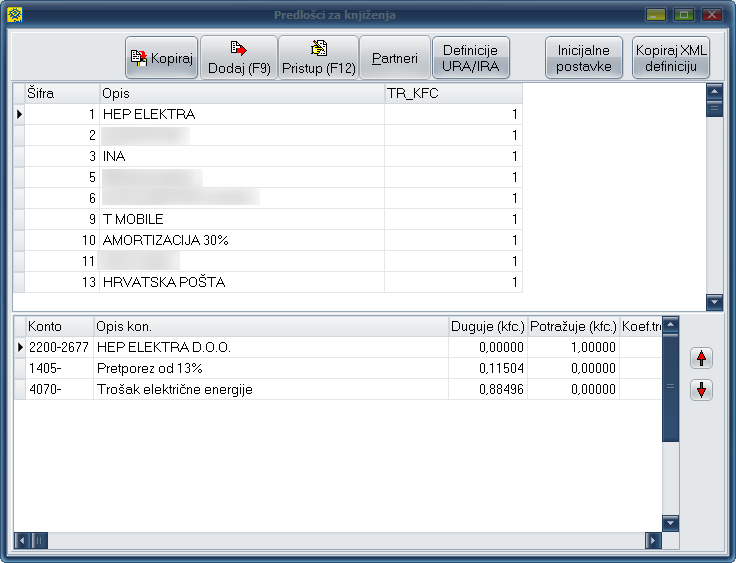Open Pristup (F12) access button

(318, 58)
